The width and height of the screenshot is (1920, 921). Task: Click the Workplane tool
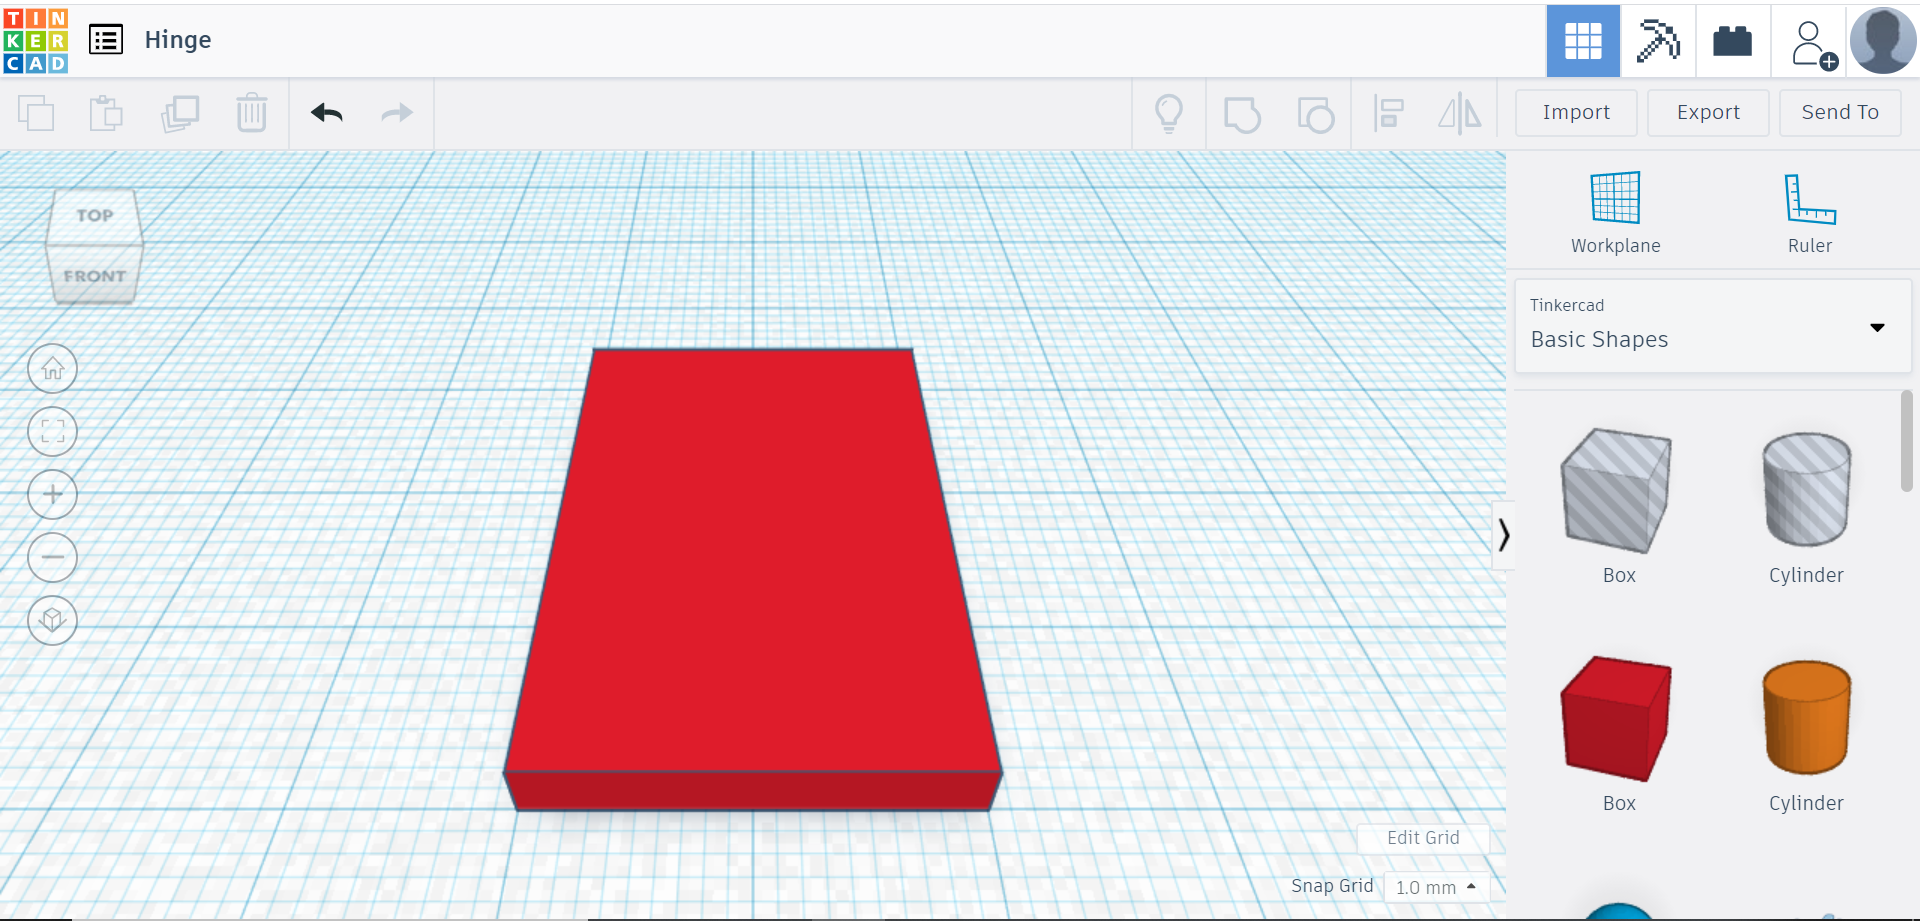tap(1614, 210)
